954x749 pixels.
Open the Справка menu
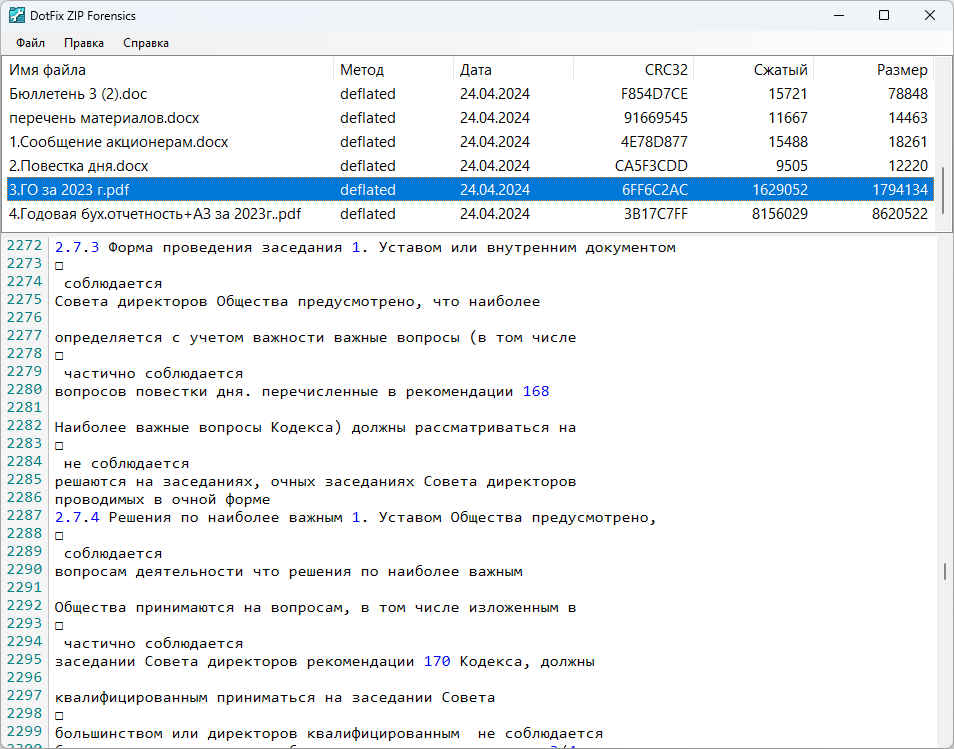[x=146, y=43]
